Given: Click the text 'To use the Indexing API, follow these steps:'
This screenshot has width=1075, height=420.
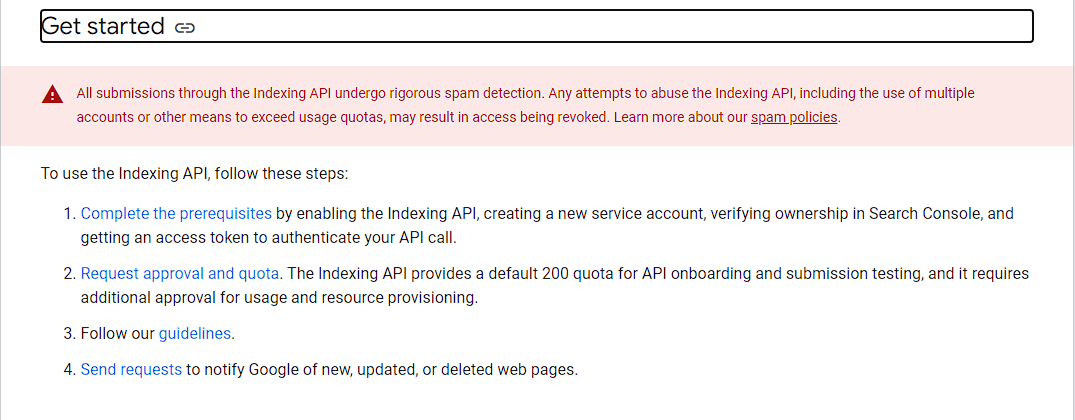Looking at the screenshot, I should (x=195, y=173).
